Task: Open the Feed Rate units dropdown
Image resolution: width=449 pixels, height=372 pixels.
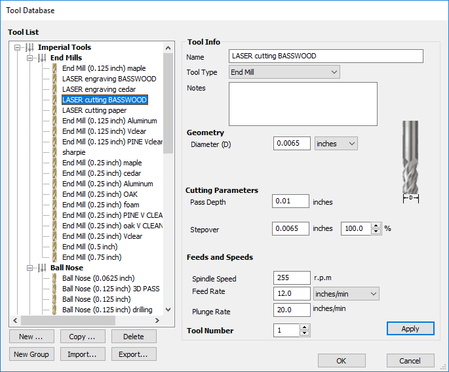Action: 346,294
